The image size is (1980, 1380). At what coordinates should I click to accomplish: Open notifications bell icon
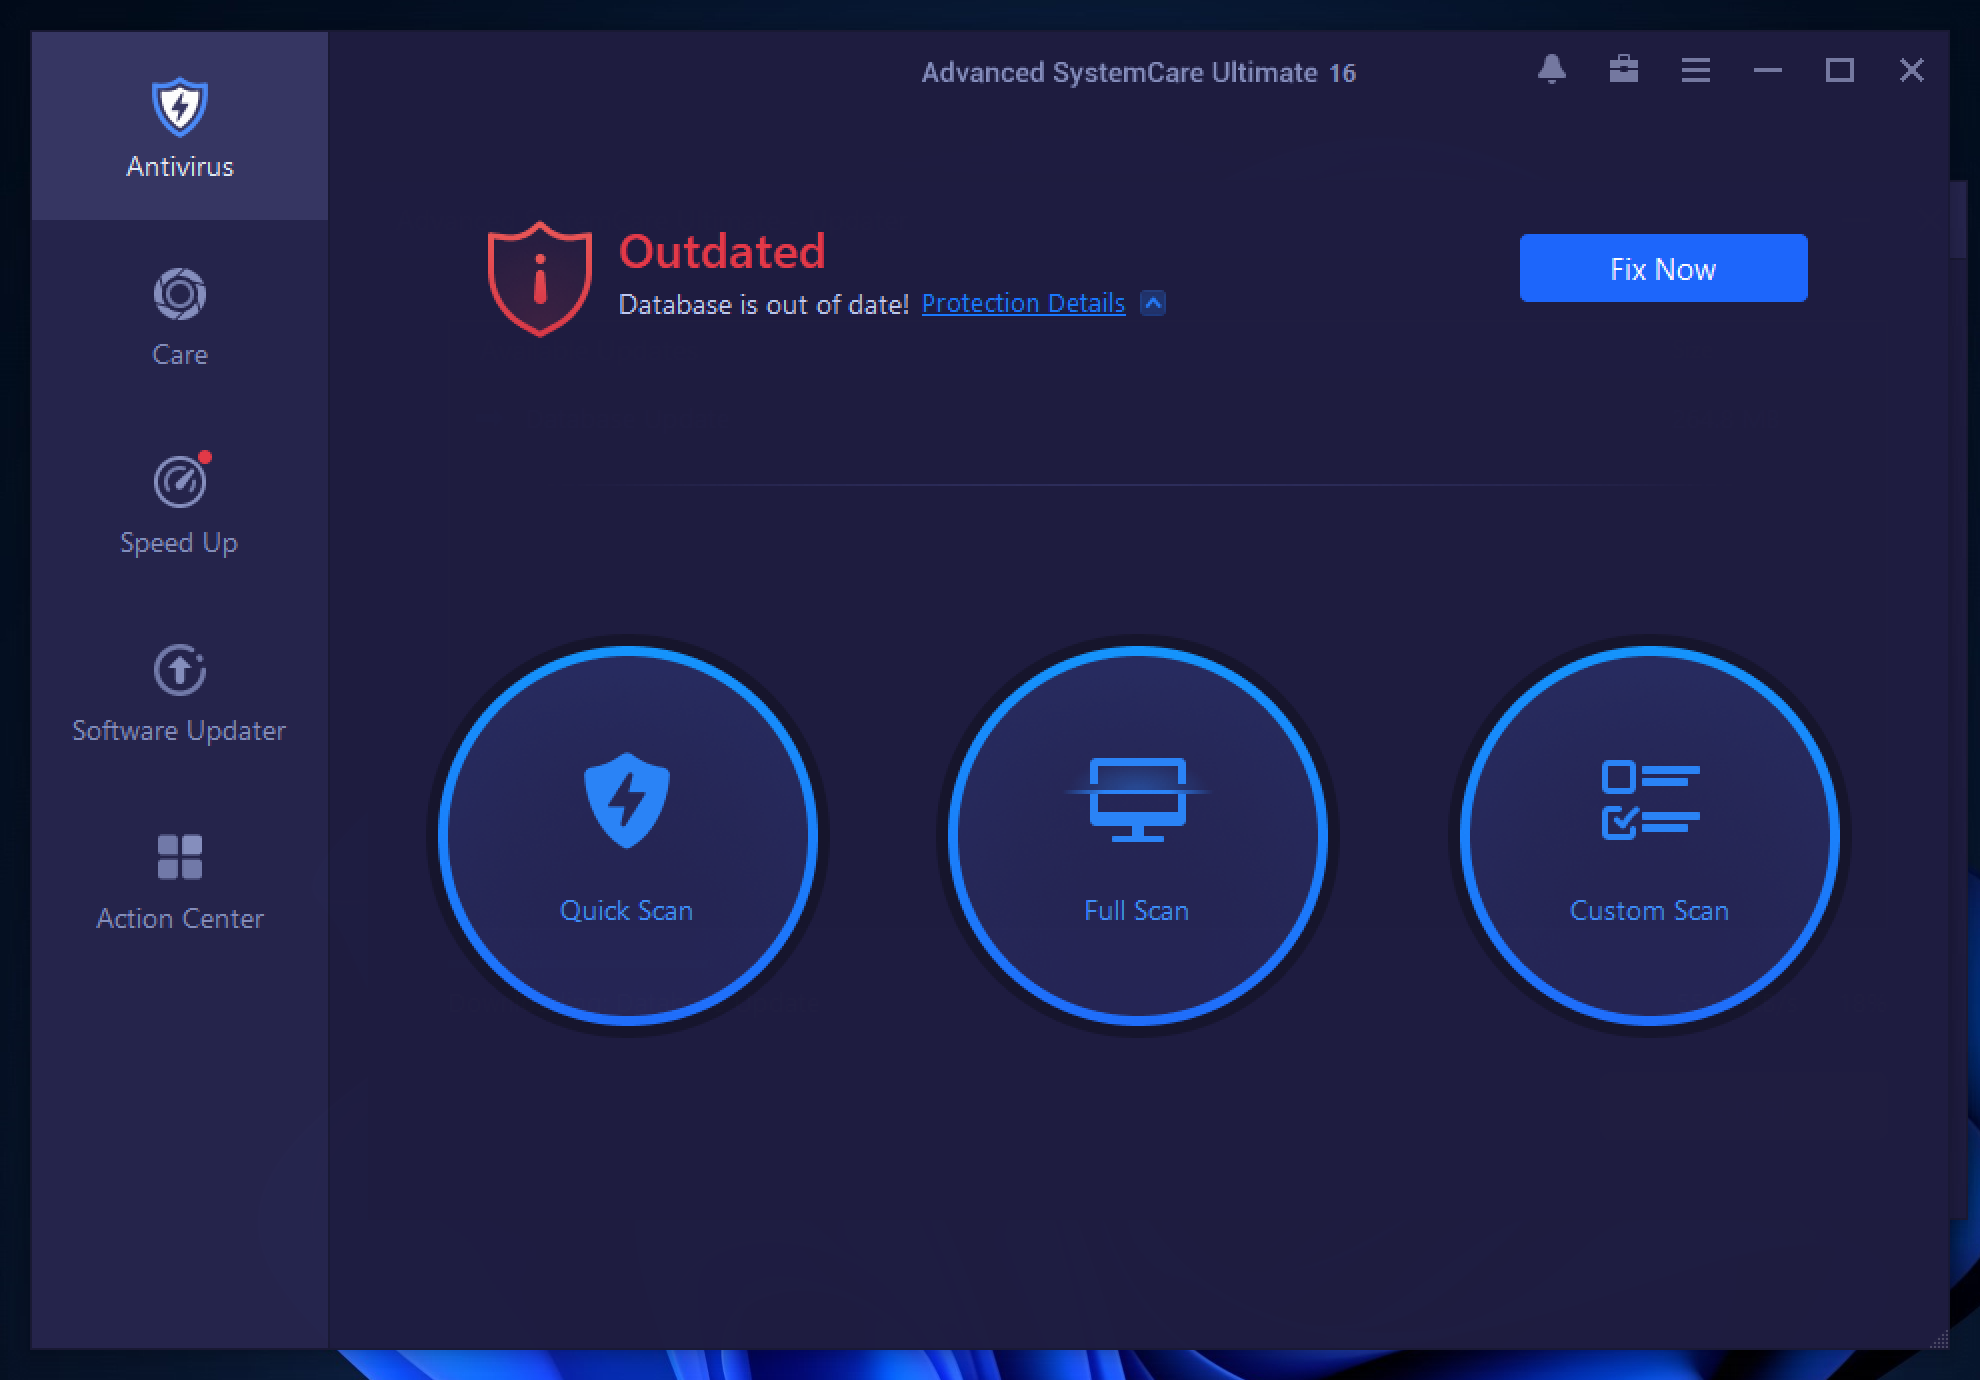tap(1551, 70)
